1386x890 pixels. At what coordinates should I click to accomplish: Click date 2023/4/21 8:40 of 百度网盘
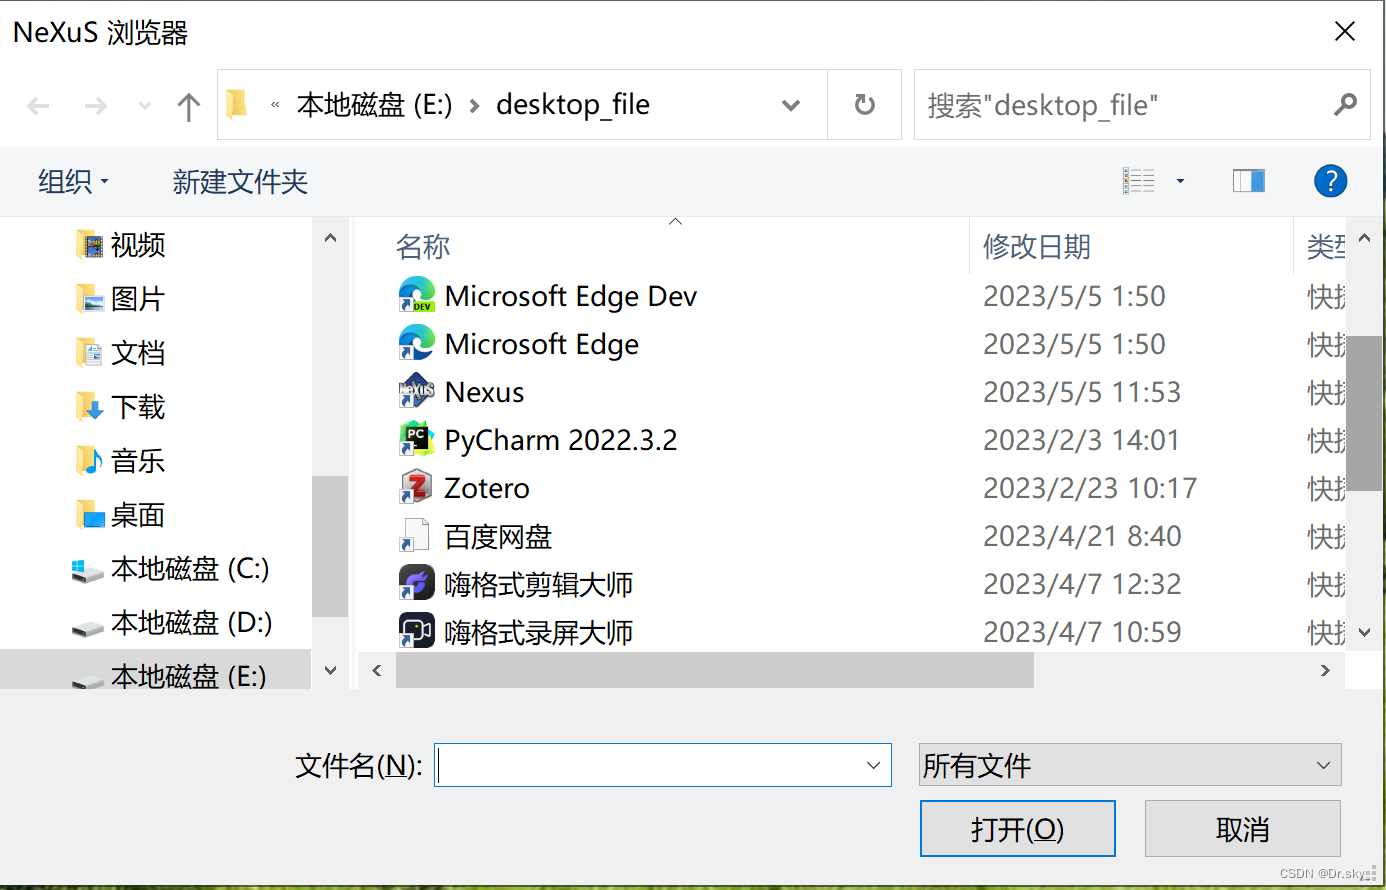pyautogui.click(x=1082, y=536)
